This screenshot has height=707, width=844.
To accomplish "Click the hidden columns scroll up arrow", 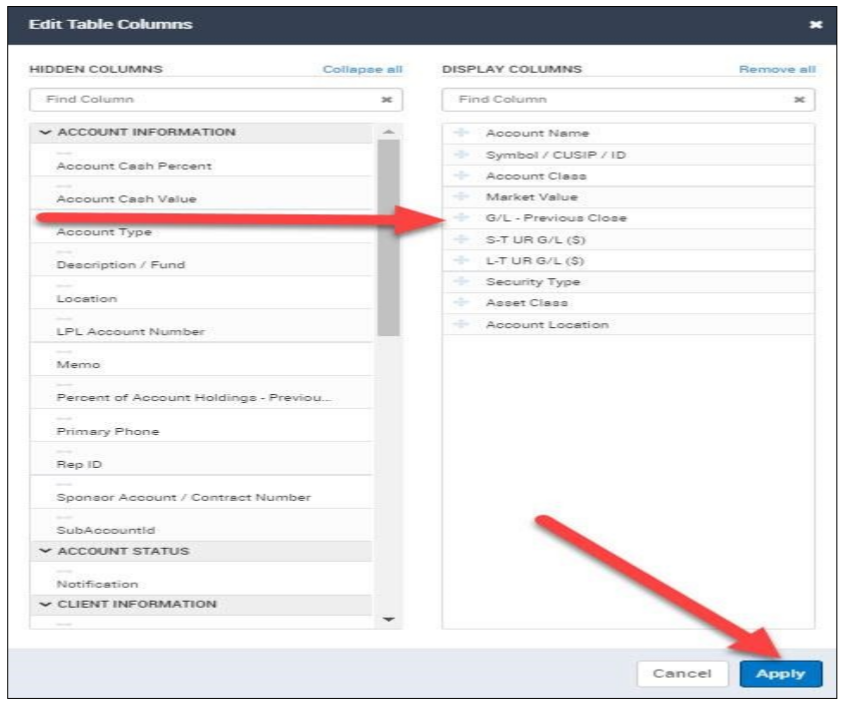I will tap(389, 131).
